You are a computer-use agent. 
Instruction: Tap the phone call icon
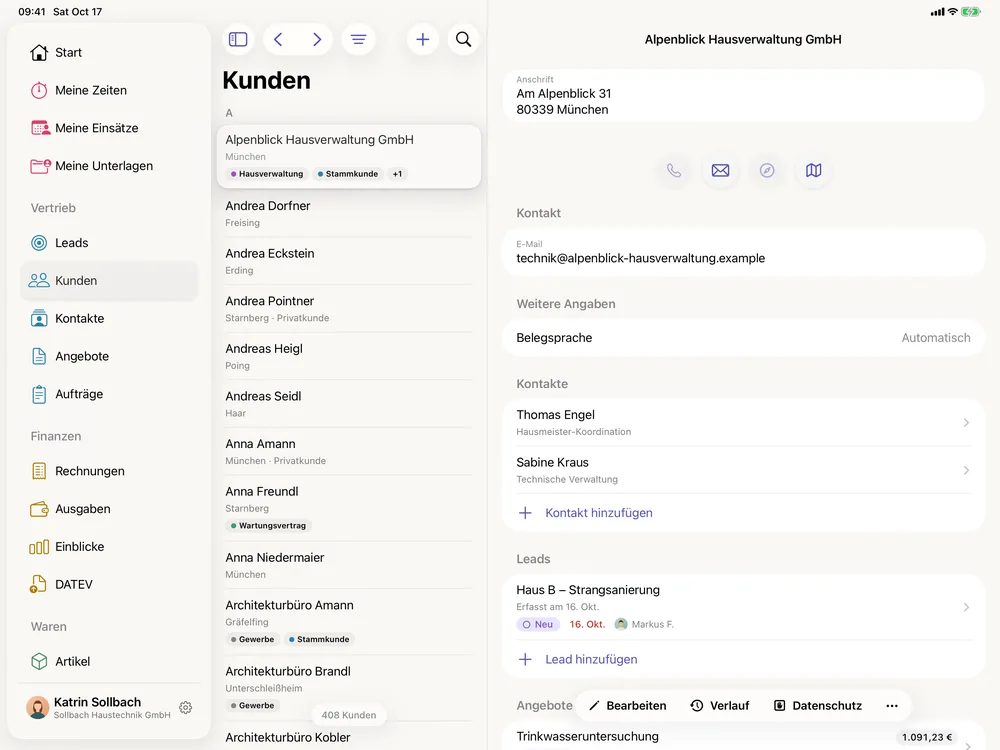673,170
